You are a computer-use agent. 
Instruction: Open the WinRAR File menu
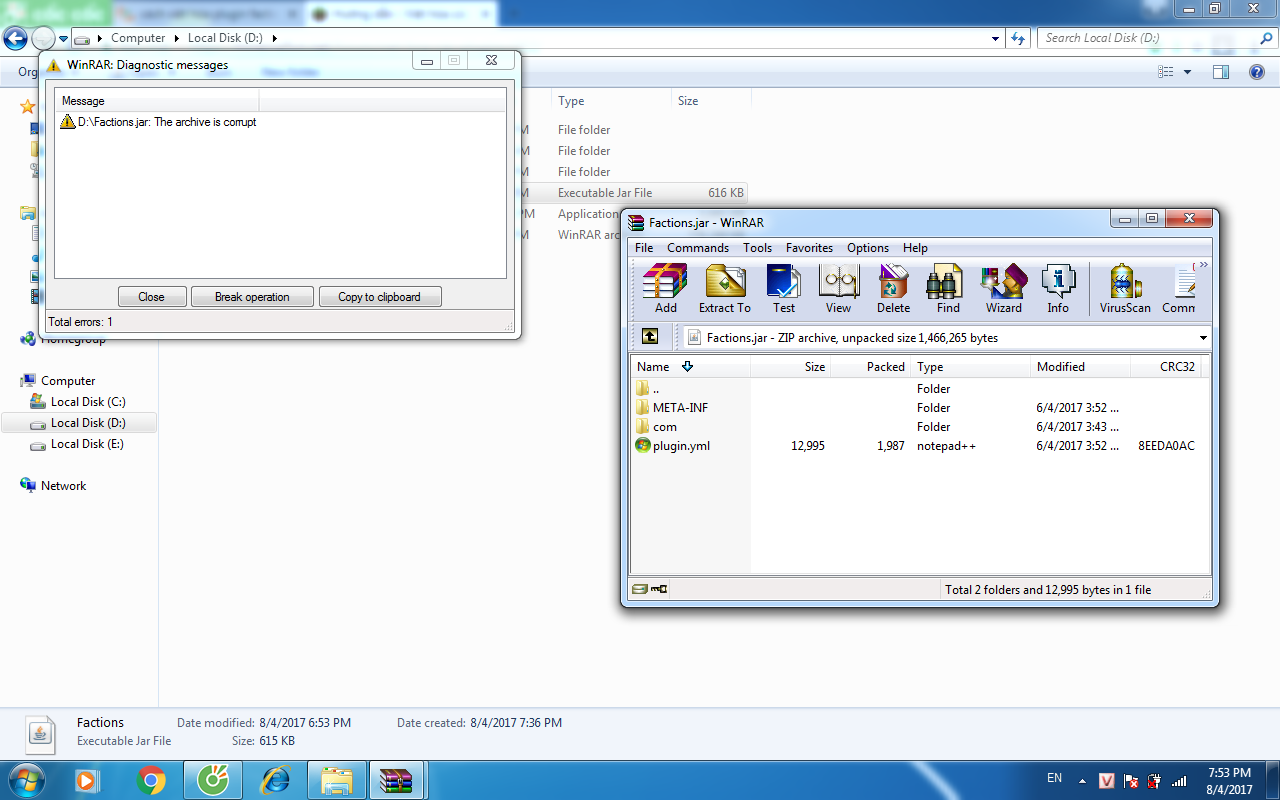coord(644,248)
